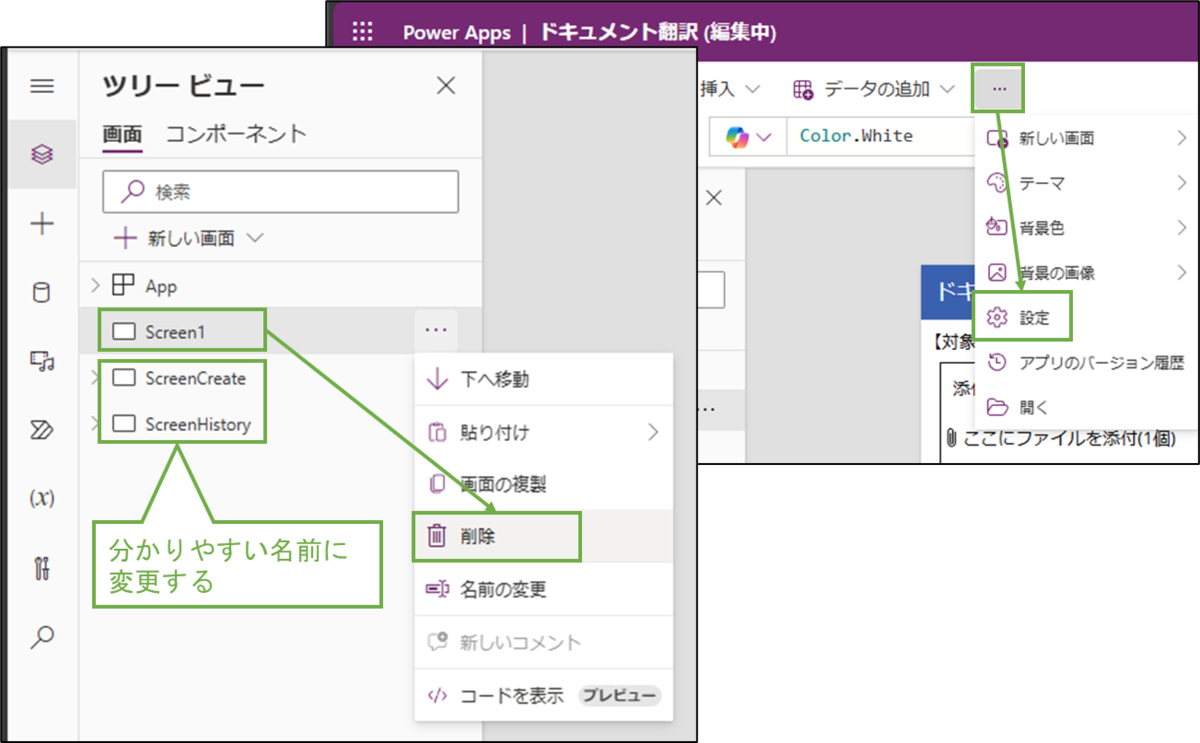Click the rename icon beside 名前の変更

click(437, 590)
